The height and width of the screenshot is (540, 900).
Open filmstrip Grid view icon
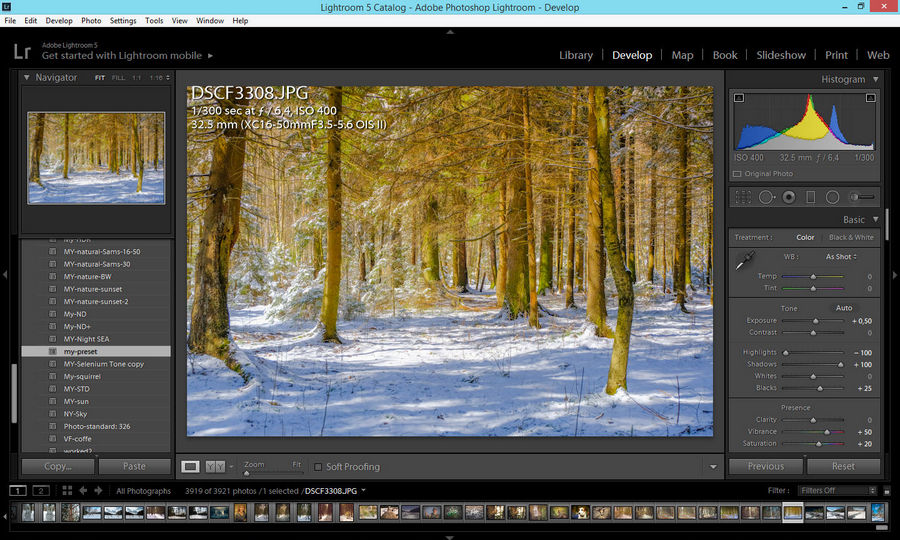click(x=67, y=491)
